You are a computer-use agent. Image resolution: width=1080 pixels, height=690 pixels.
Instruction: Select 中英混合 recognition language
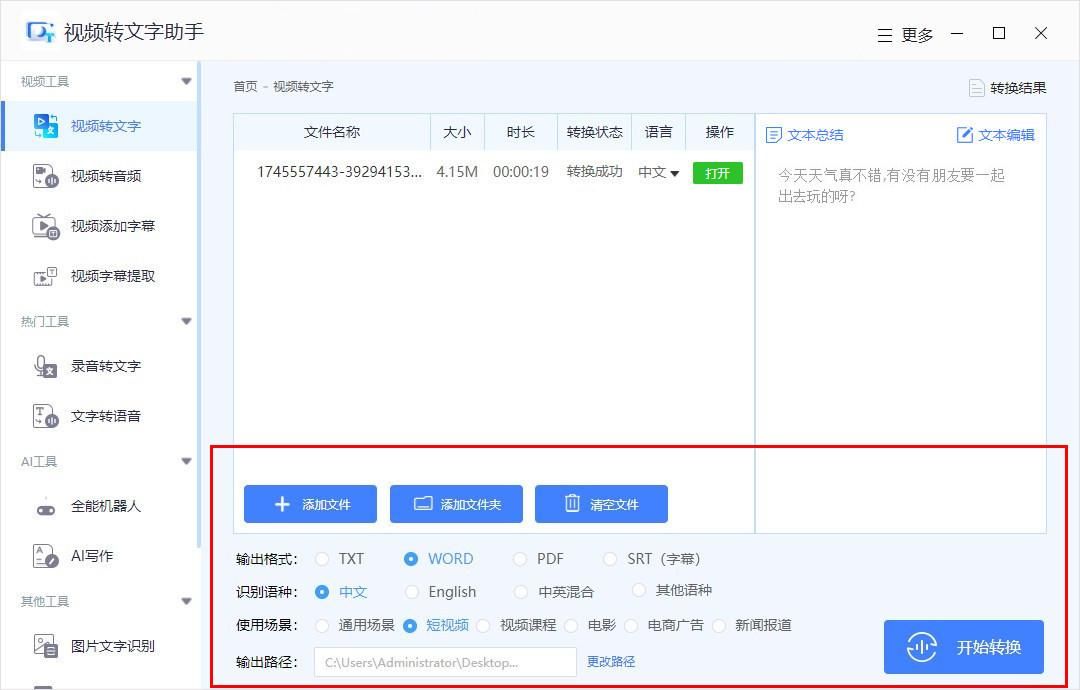(521, 592)
